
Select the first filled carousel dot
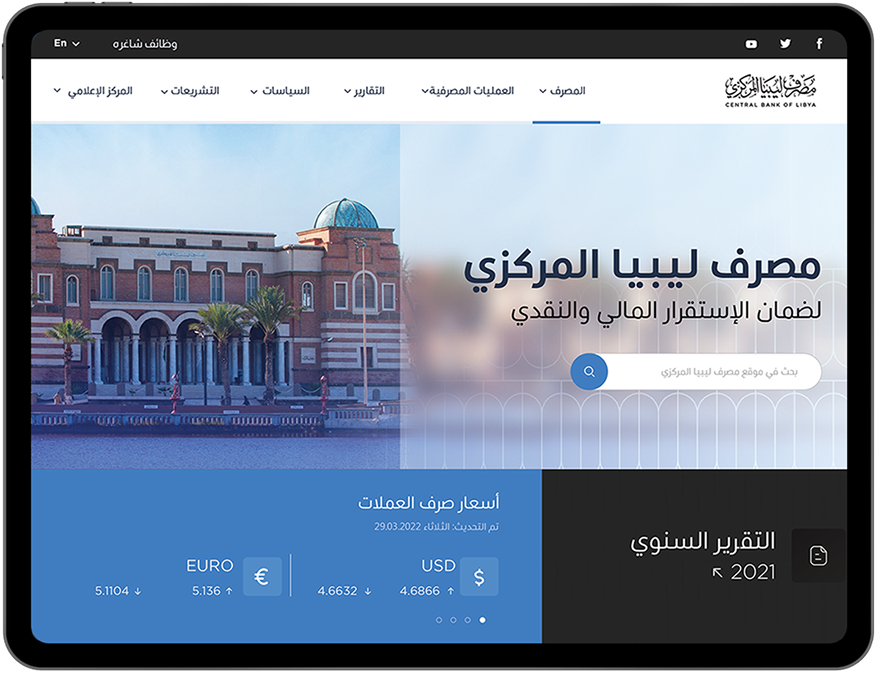483,620
